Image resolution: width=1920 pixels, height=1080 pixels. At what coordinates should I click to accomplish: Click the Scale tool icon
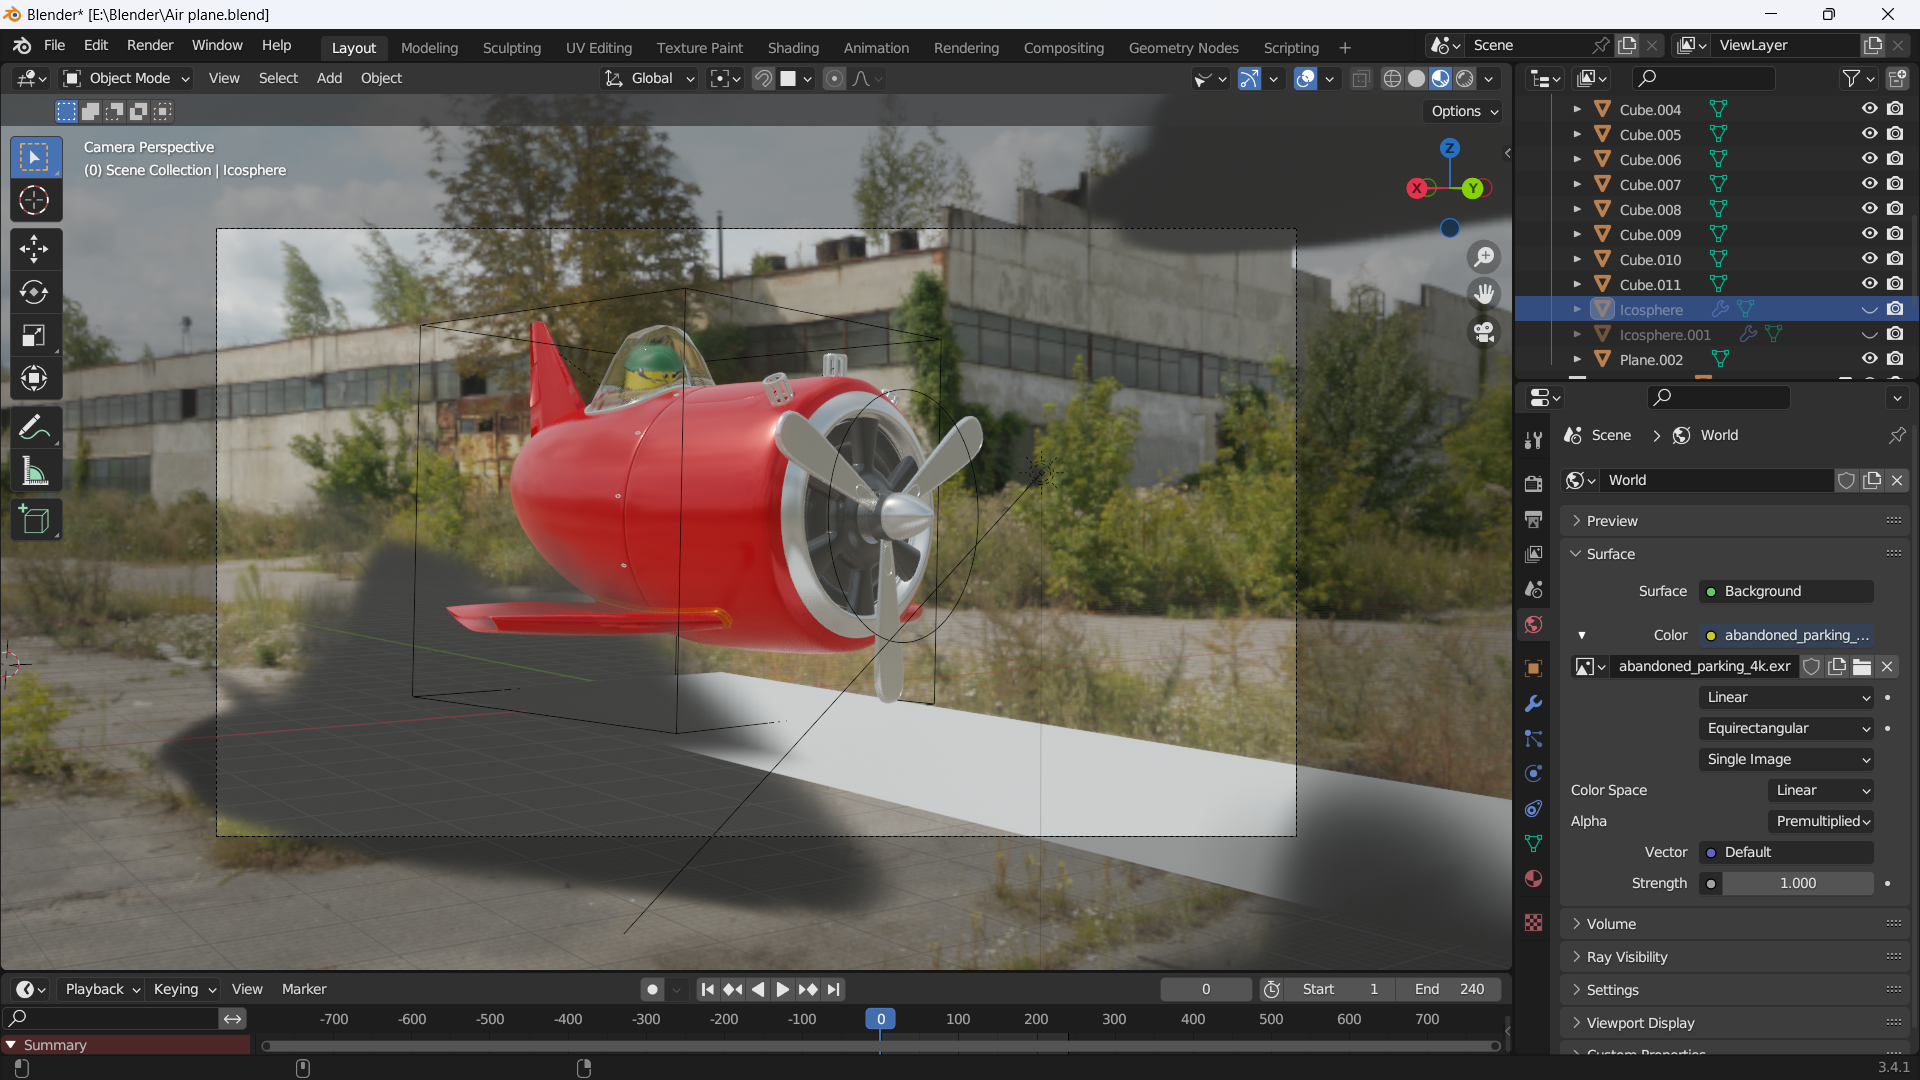pyautogui.click(x=34, y=334)
